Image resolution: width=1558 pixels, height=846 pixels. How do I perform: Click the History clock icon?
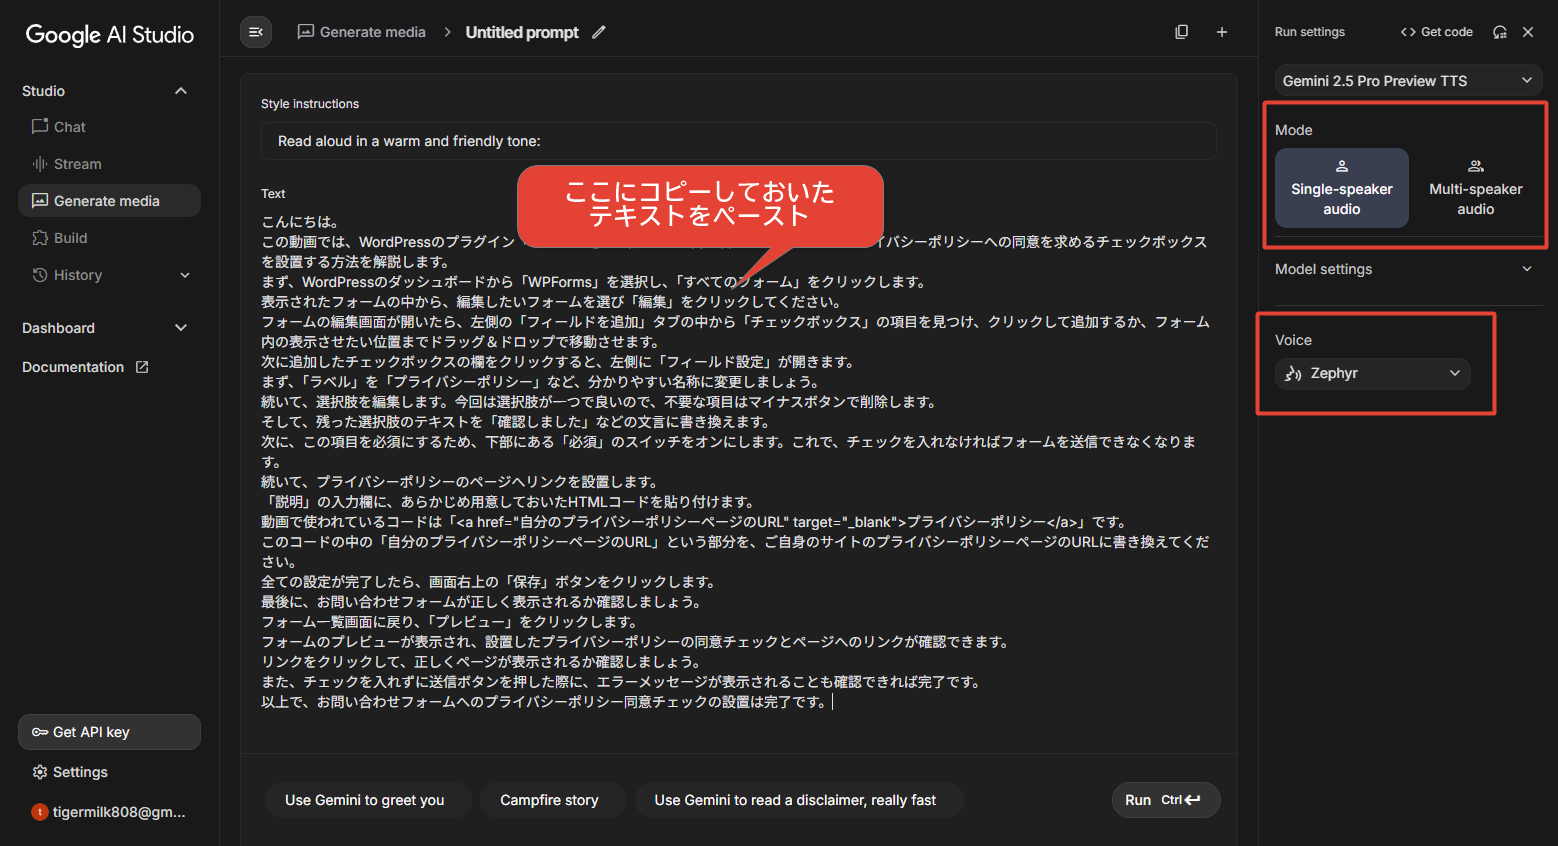click(x=40, y=275)
